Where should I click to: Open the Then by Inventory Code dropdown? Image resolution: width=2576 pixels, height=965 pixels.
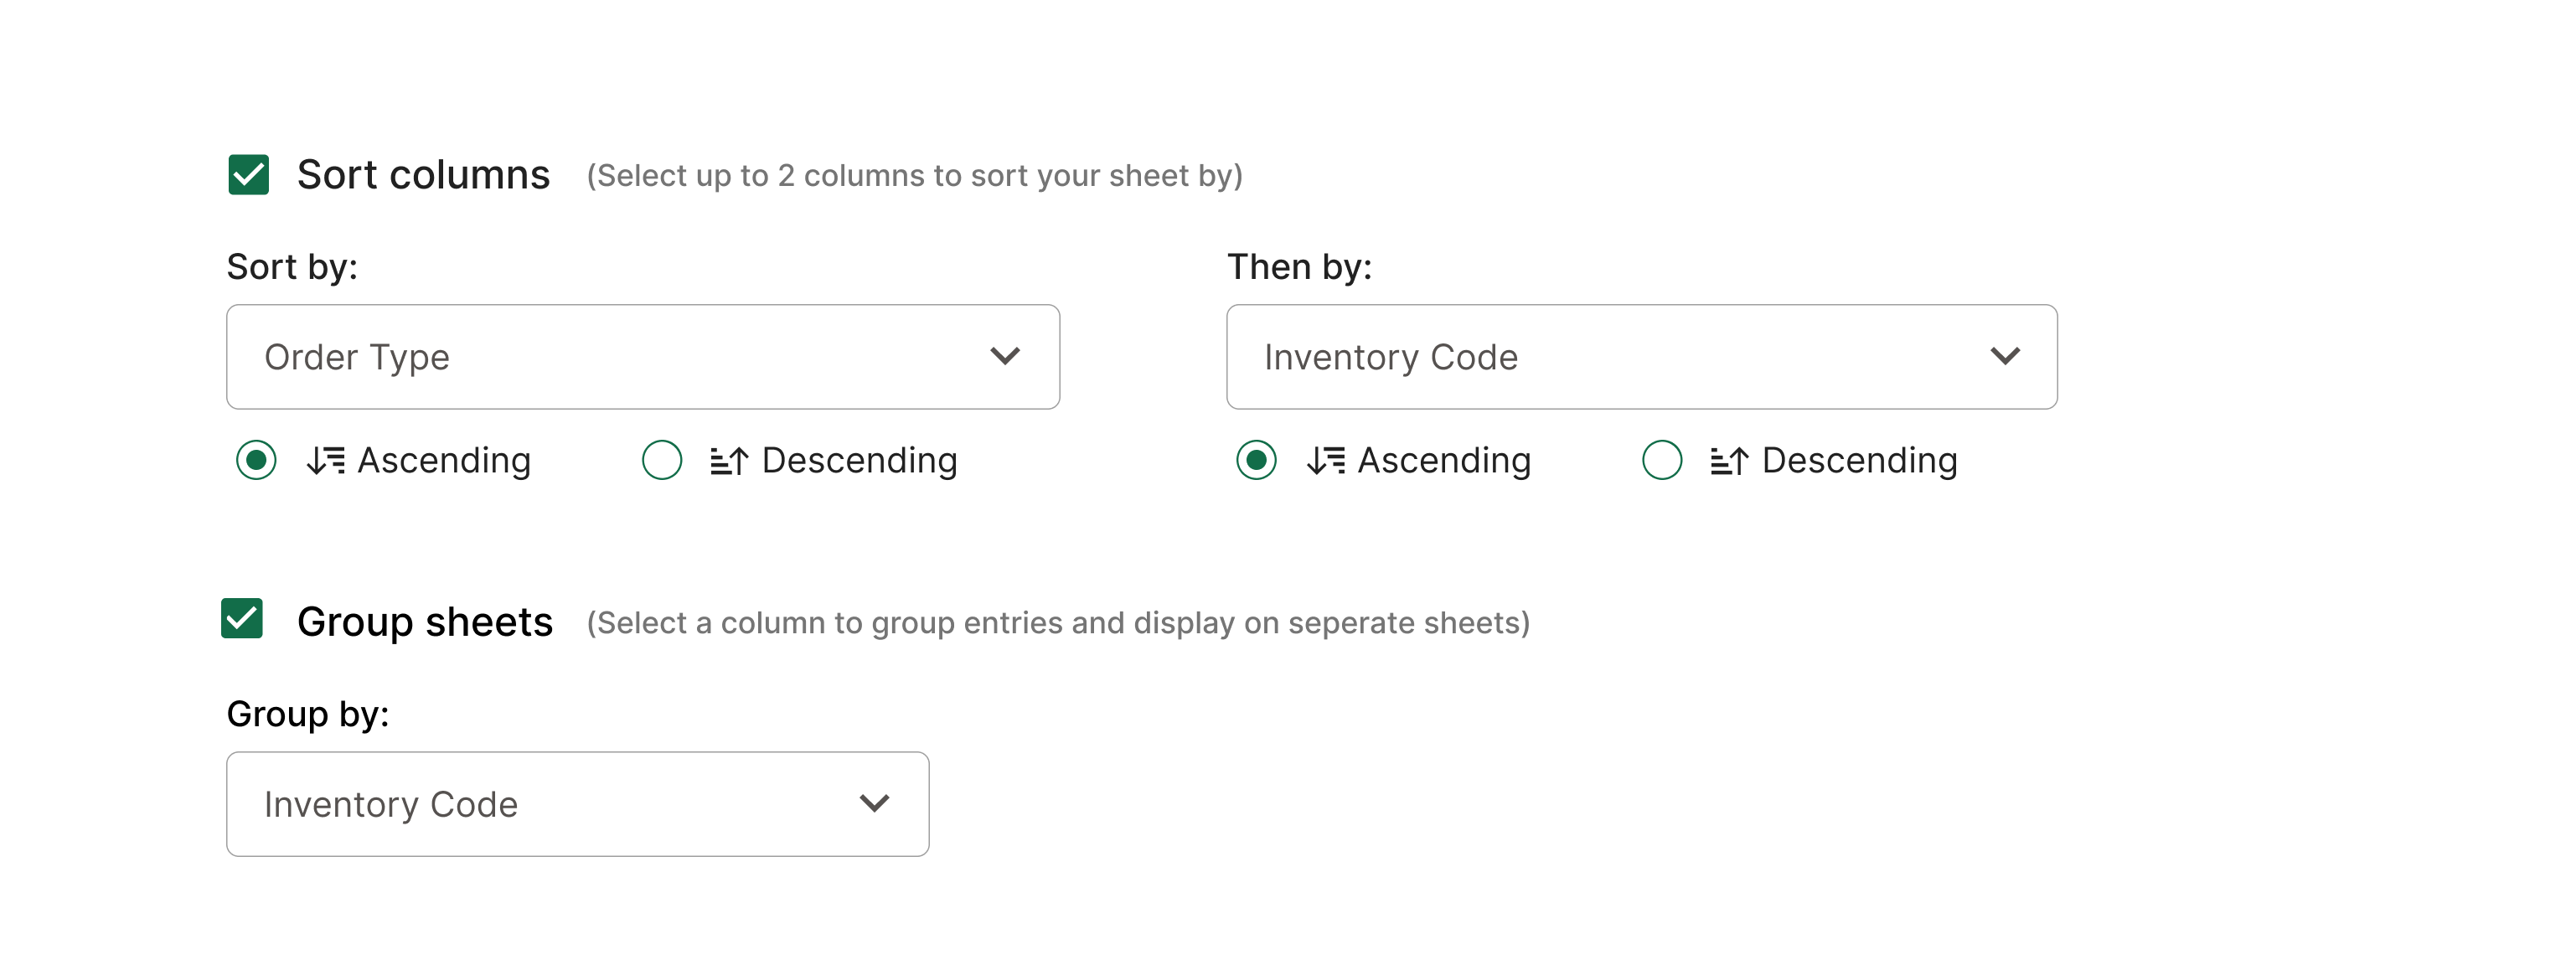[1642, 357]
